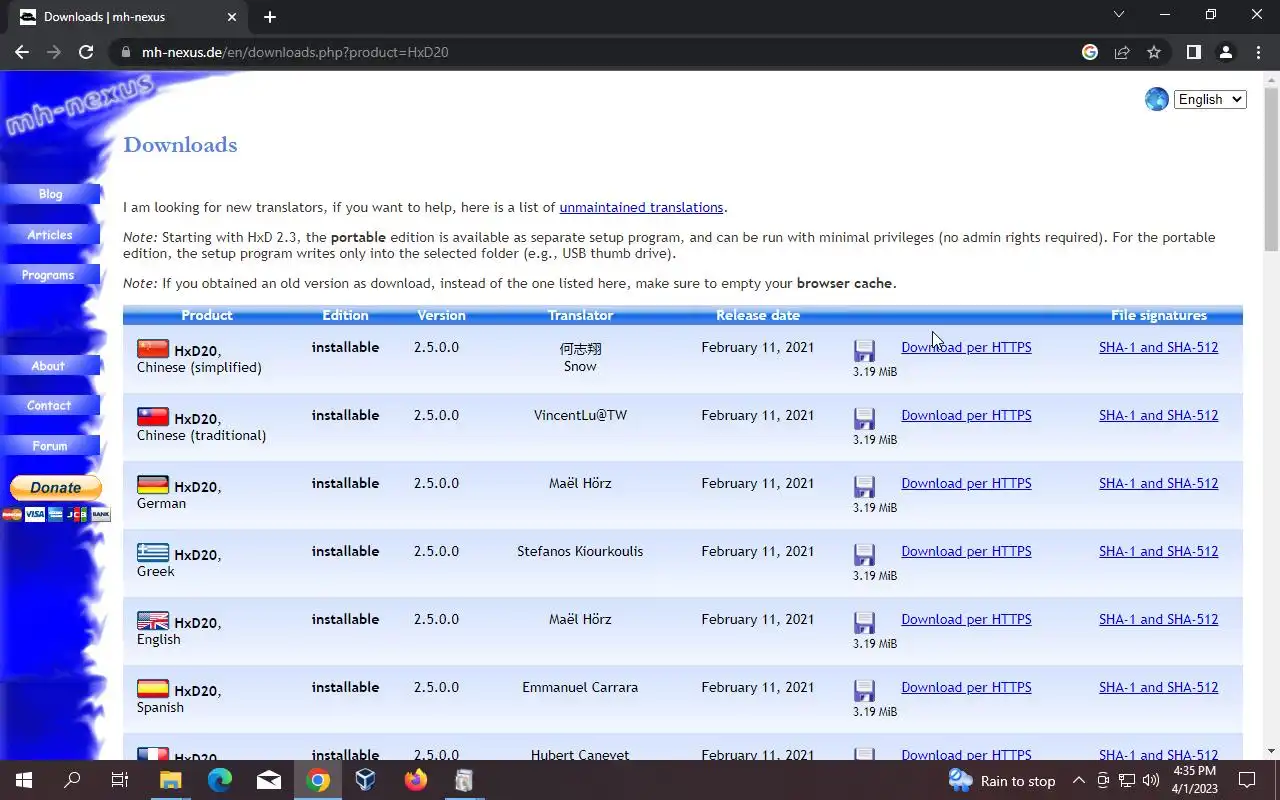The height and width of the screenshot is (800, 1280).
Task: Open the Forum navigation item
Action: tap(50, 446)
